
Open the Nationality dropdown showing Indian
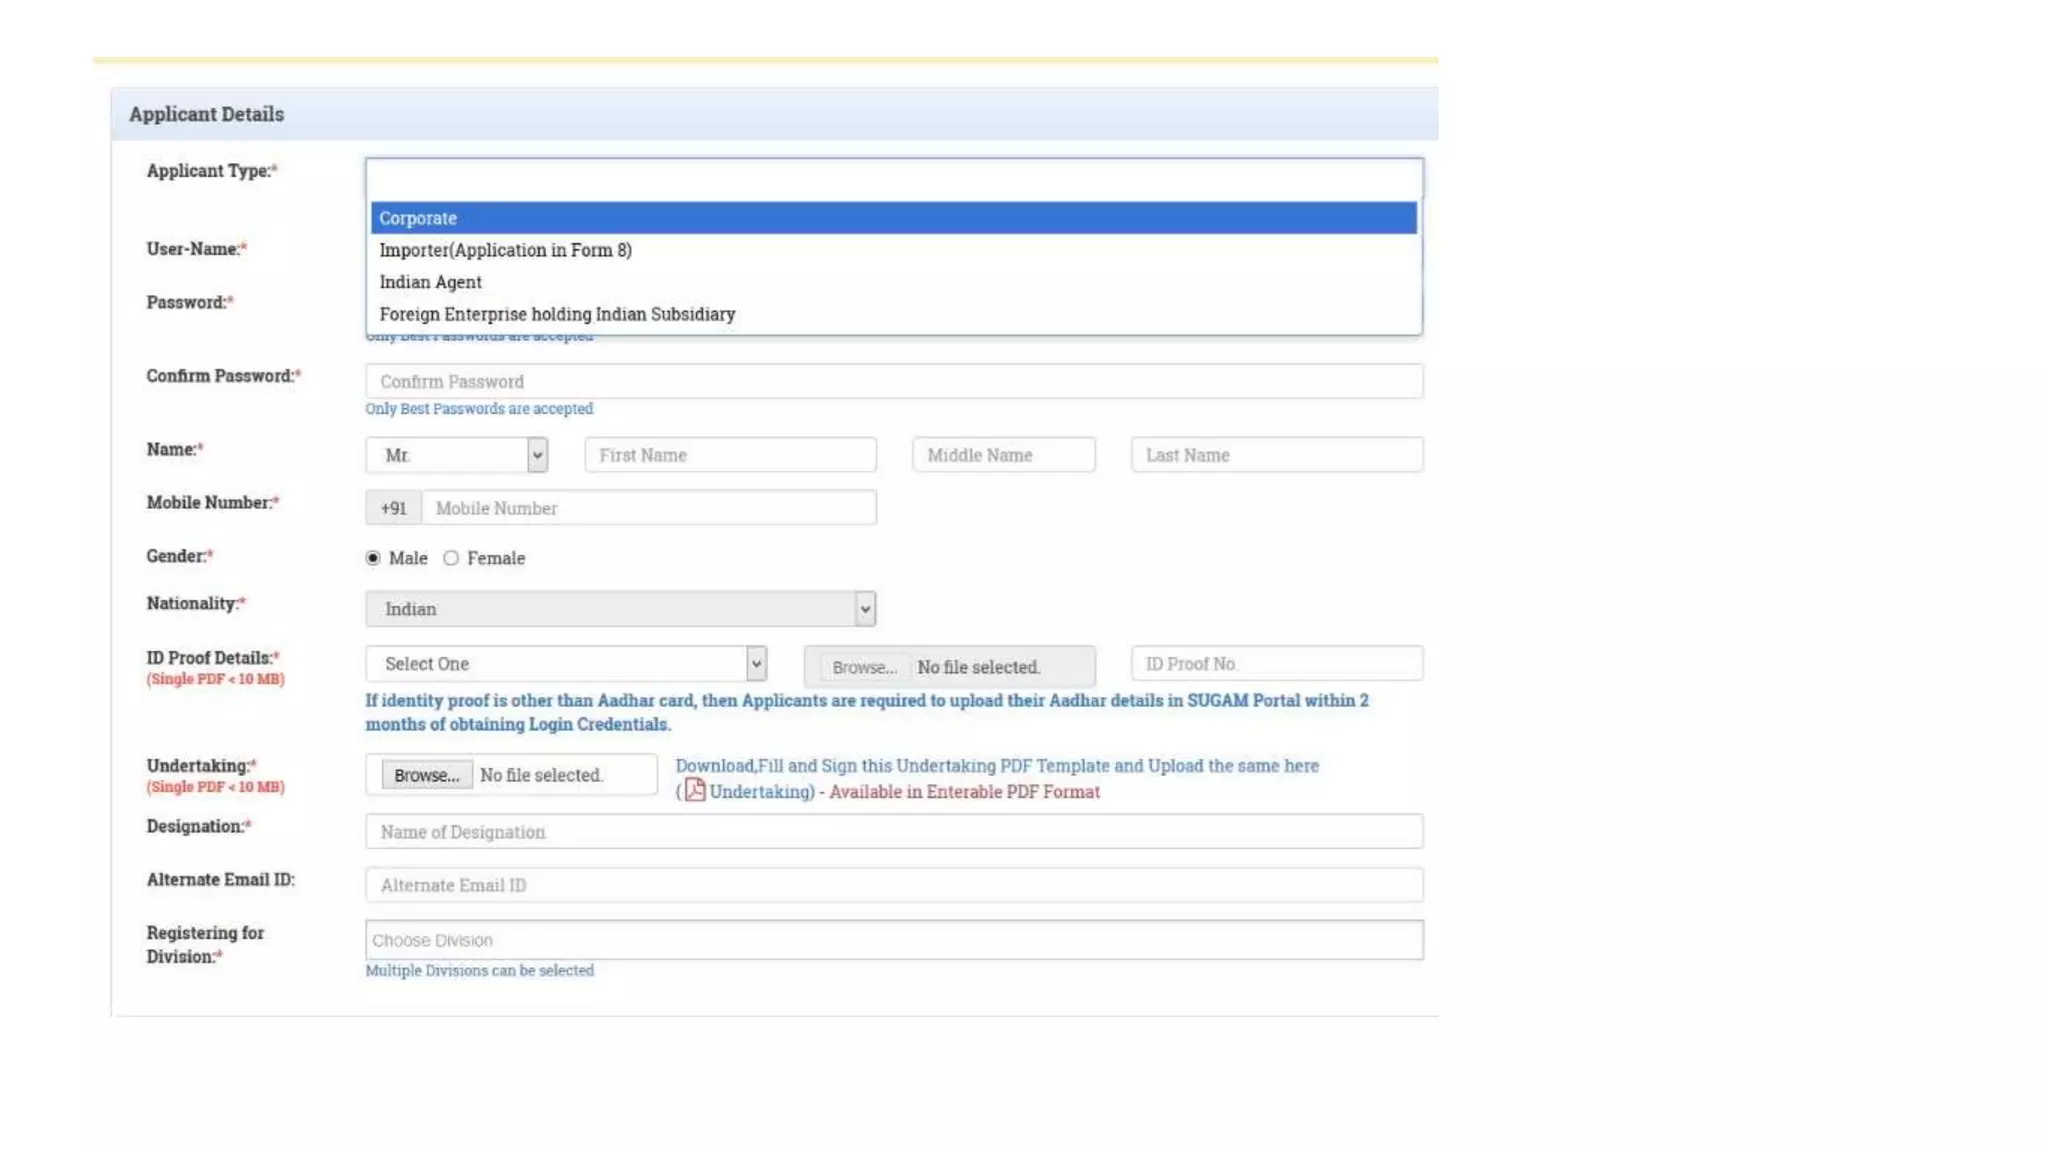pos(620,609)
